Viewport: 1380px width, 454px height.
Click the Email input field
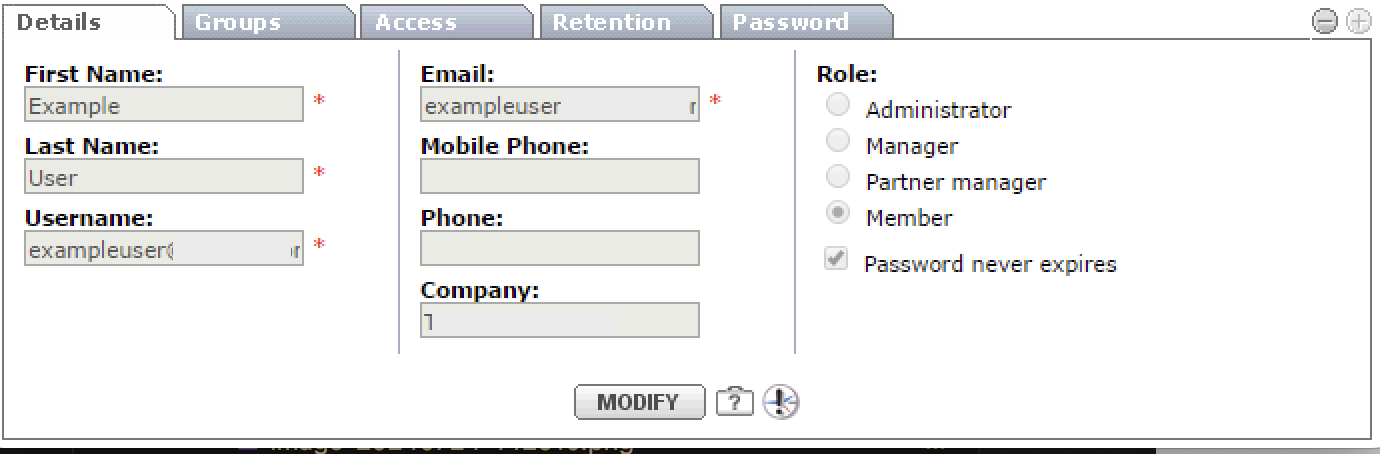(x=560, y=105)
